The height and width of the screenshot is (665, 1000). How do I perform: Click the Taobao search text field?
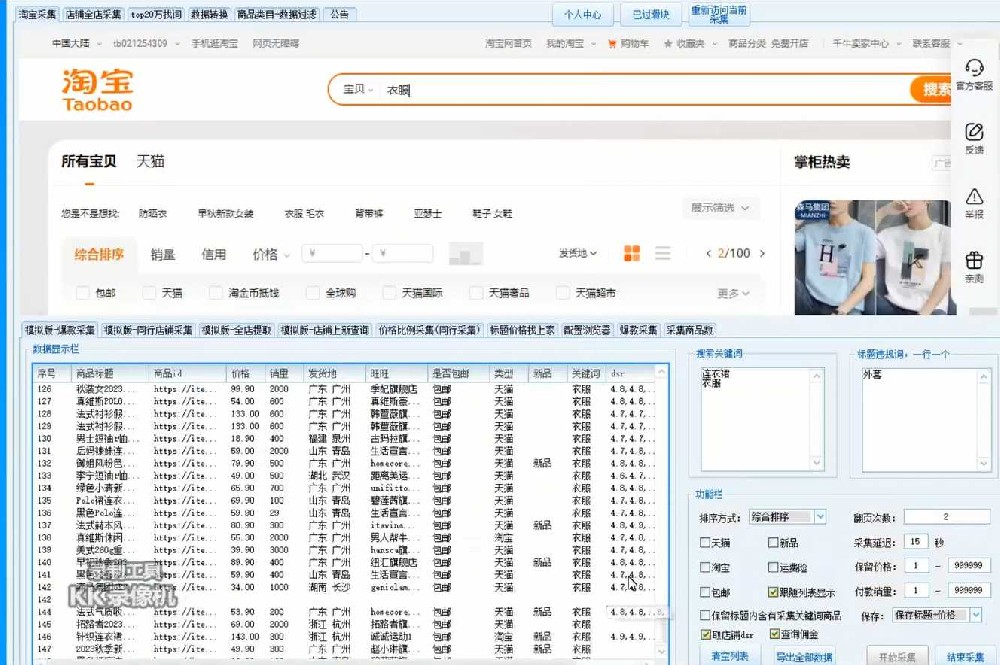(644, 90)
